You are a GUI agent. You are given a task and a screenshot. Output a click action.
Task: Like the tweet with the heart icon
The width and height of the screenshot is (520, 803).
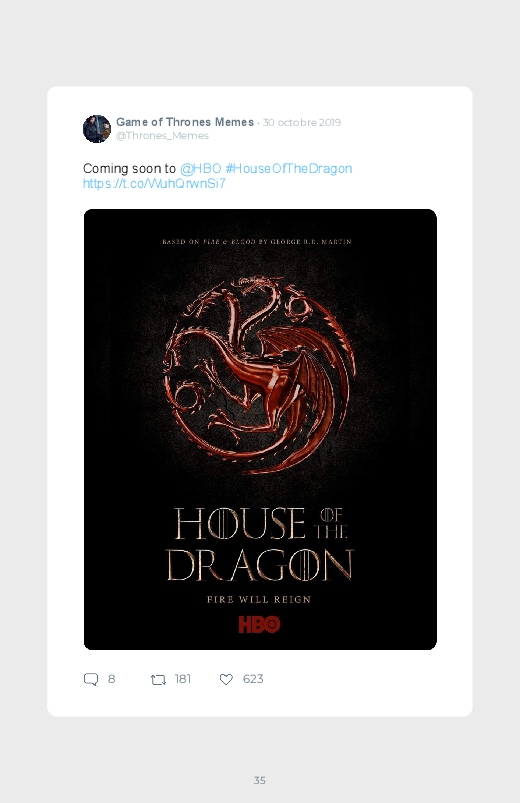click(x=226, y=679)
